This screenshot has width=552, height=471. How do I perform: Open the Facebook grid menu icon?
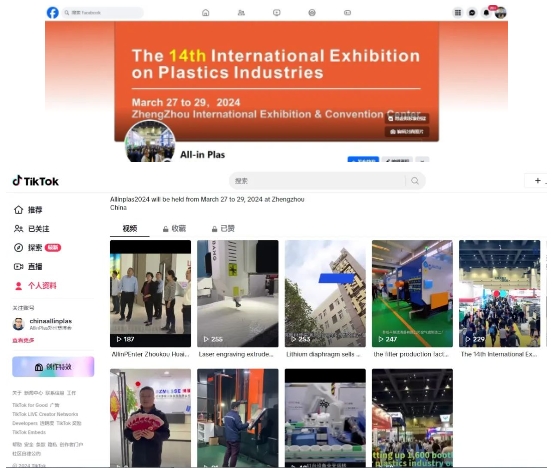pos(458,13)
